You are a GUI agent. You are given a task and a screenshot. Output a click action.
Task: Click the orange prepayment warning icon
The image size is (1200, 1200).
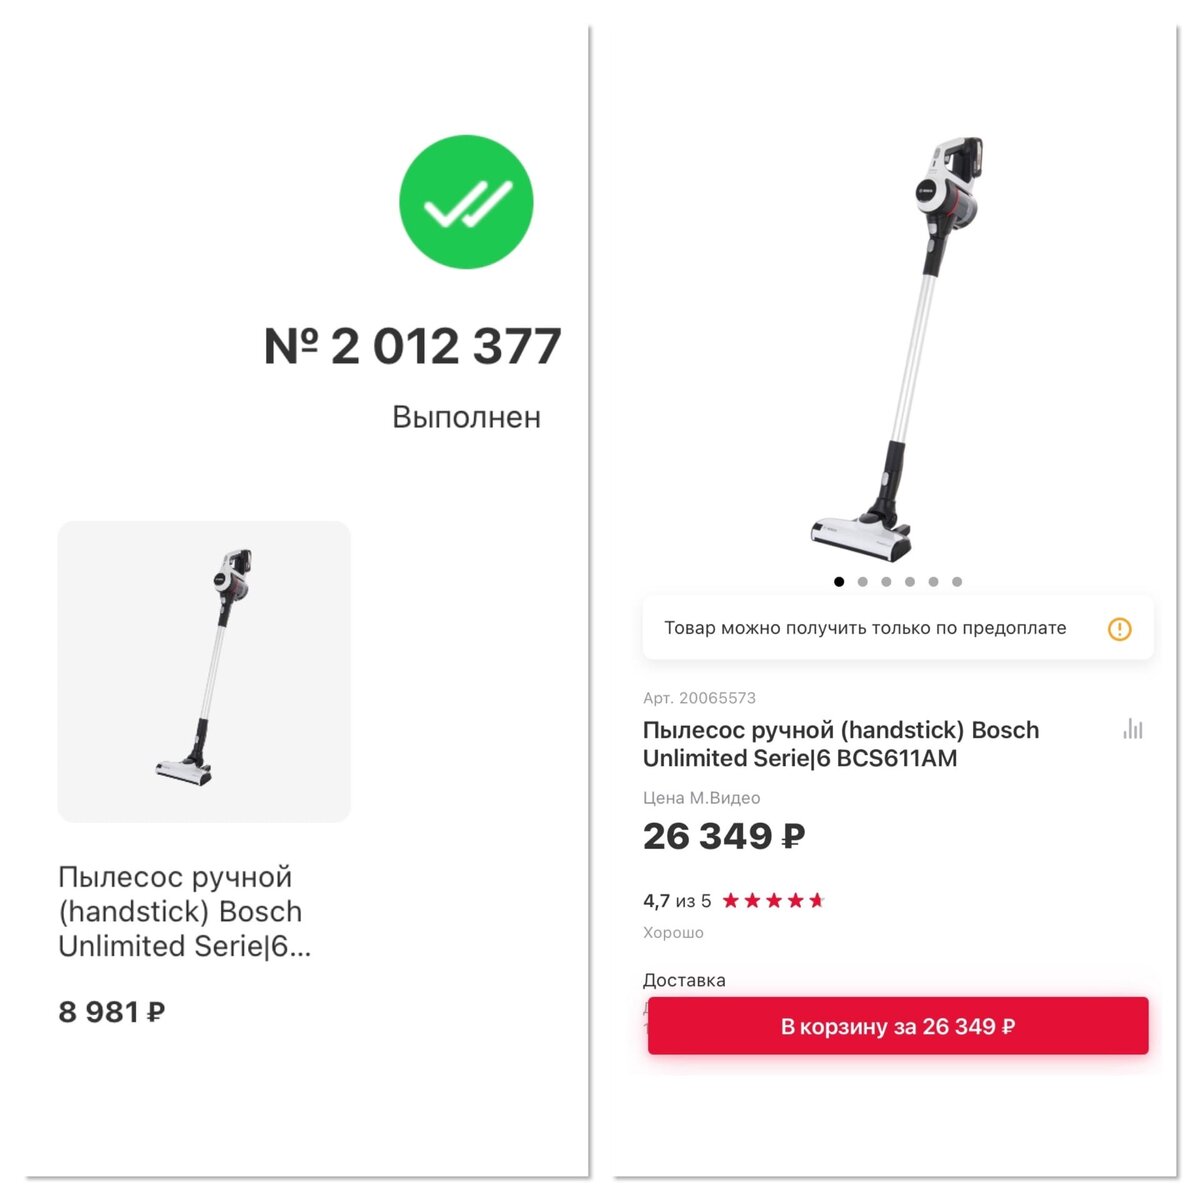[x=1119, y=629]
